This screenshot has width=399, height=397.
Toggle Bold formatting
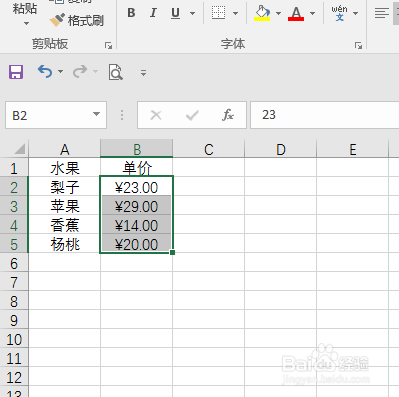click(x=131, y=13)
